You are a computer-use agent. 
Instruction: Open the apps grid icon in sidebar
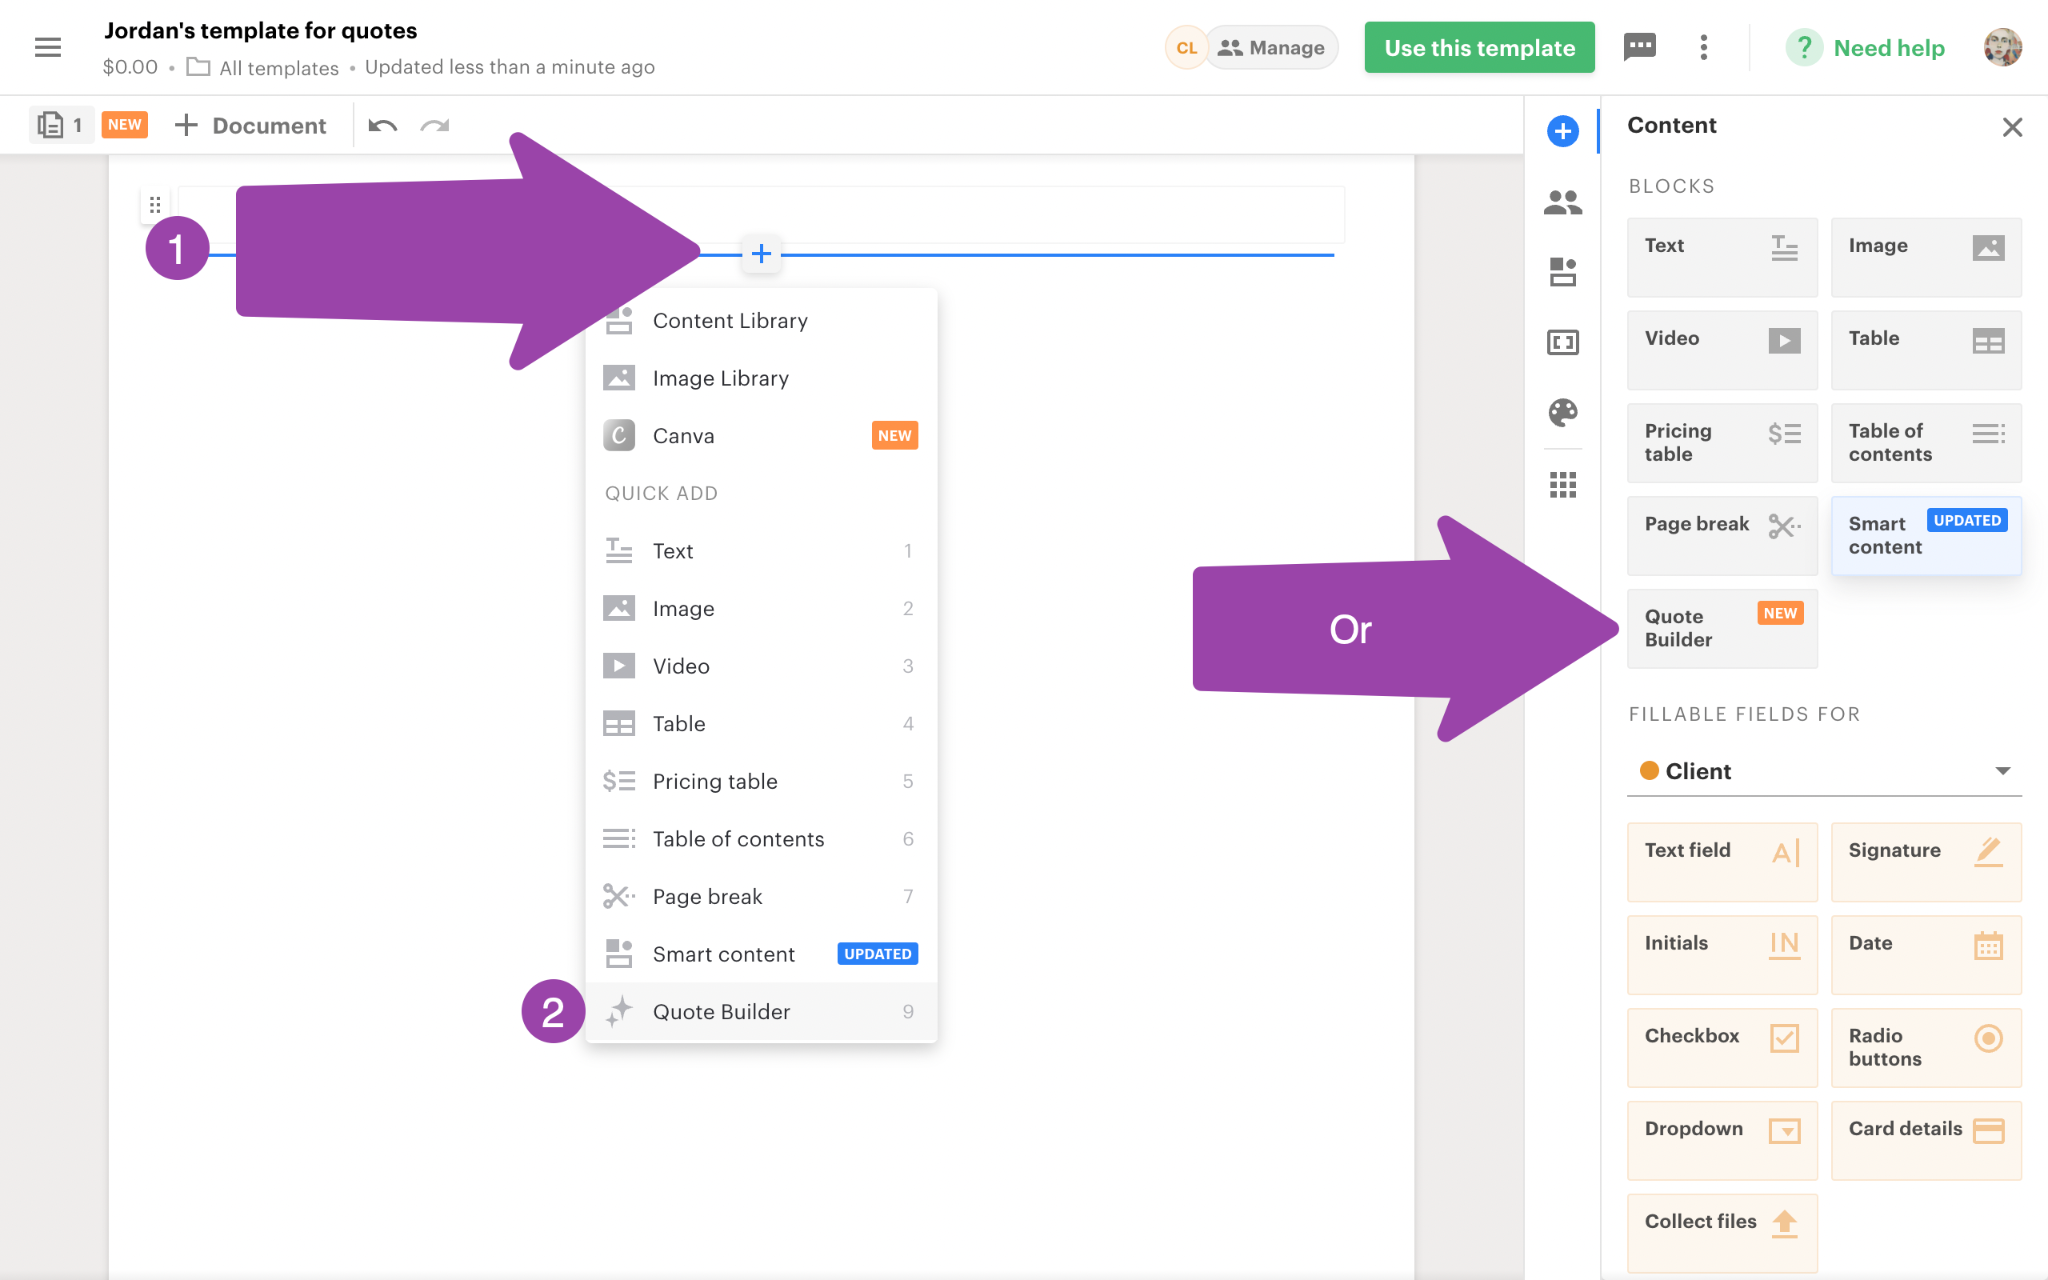pos(1563,485)
